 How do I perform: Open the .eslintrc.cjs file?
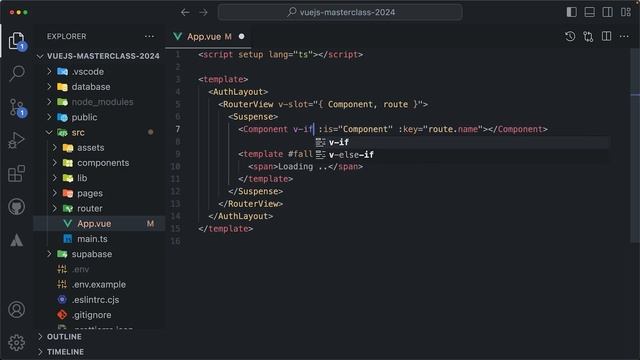[x=99, y=300]
